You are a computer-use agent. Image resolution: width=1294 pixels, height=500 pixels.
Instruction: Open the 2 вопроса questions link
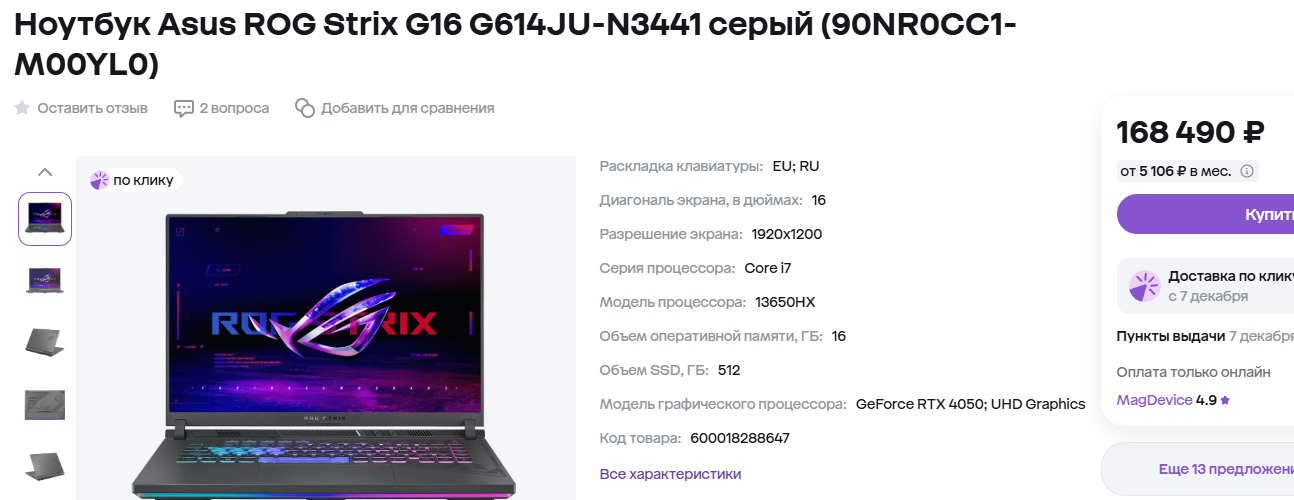coord(234,108)
